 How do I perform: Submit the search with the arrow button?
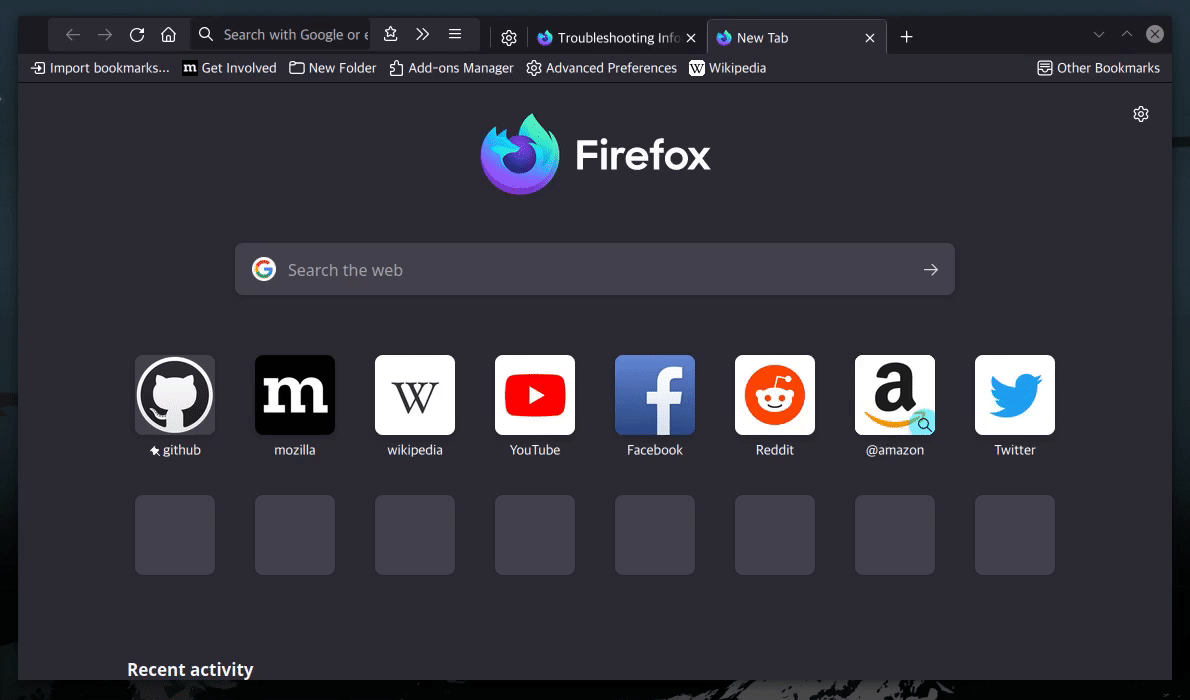pos(930,270)
